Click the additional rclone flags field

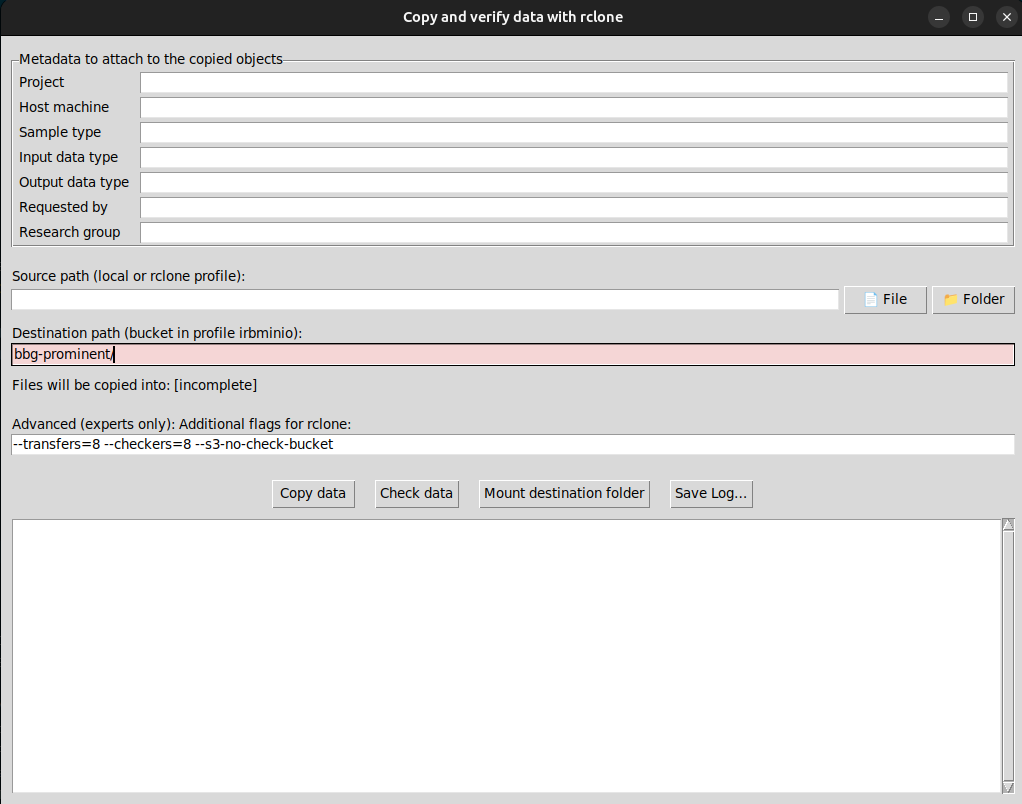(x=510, y=444)
